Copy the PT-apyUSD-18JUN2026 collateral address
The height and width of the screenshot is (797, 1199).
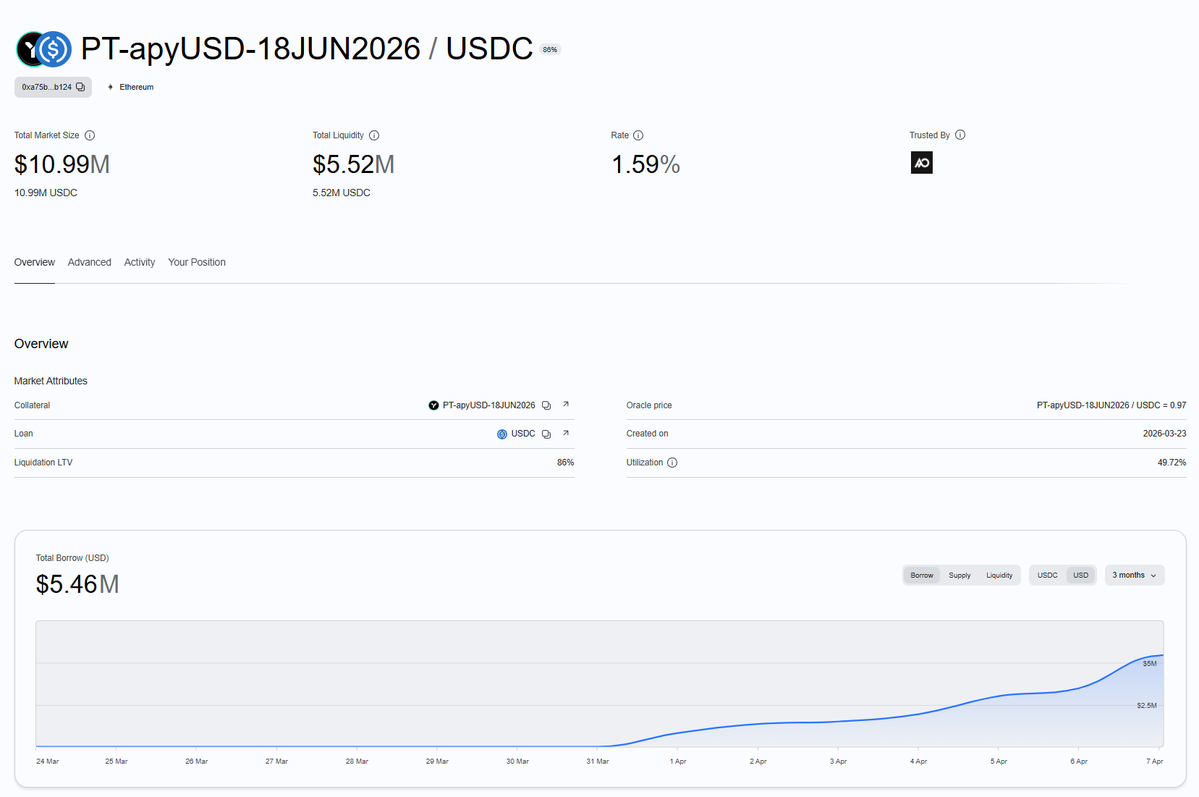click(x=546, y=405)
